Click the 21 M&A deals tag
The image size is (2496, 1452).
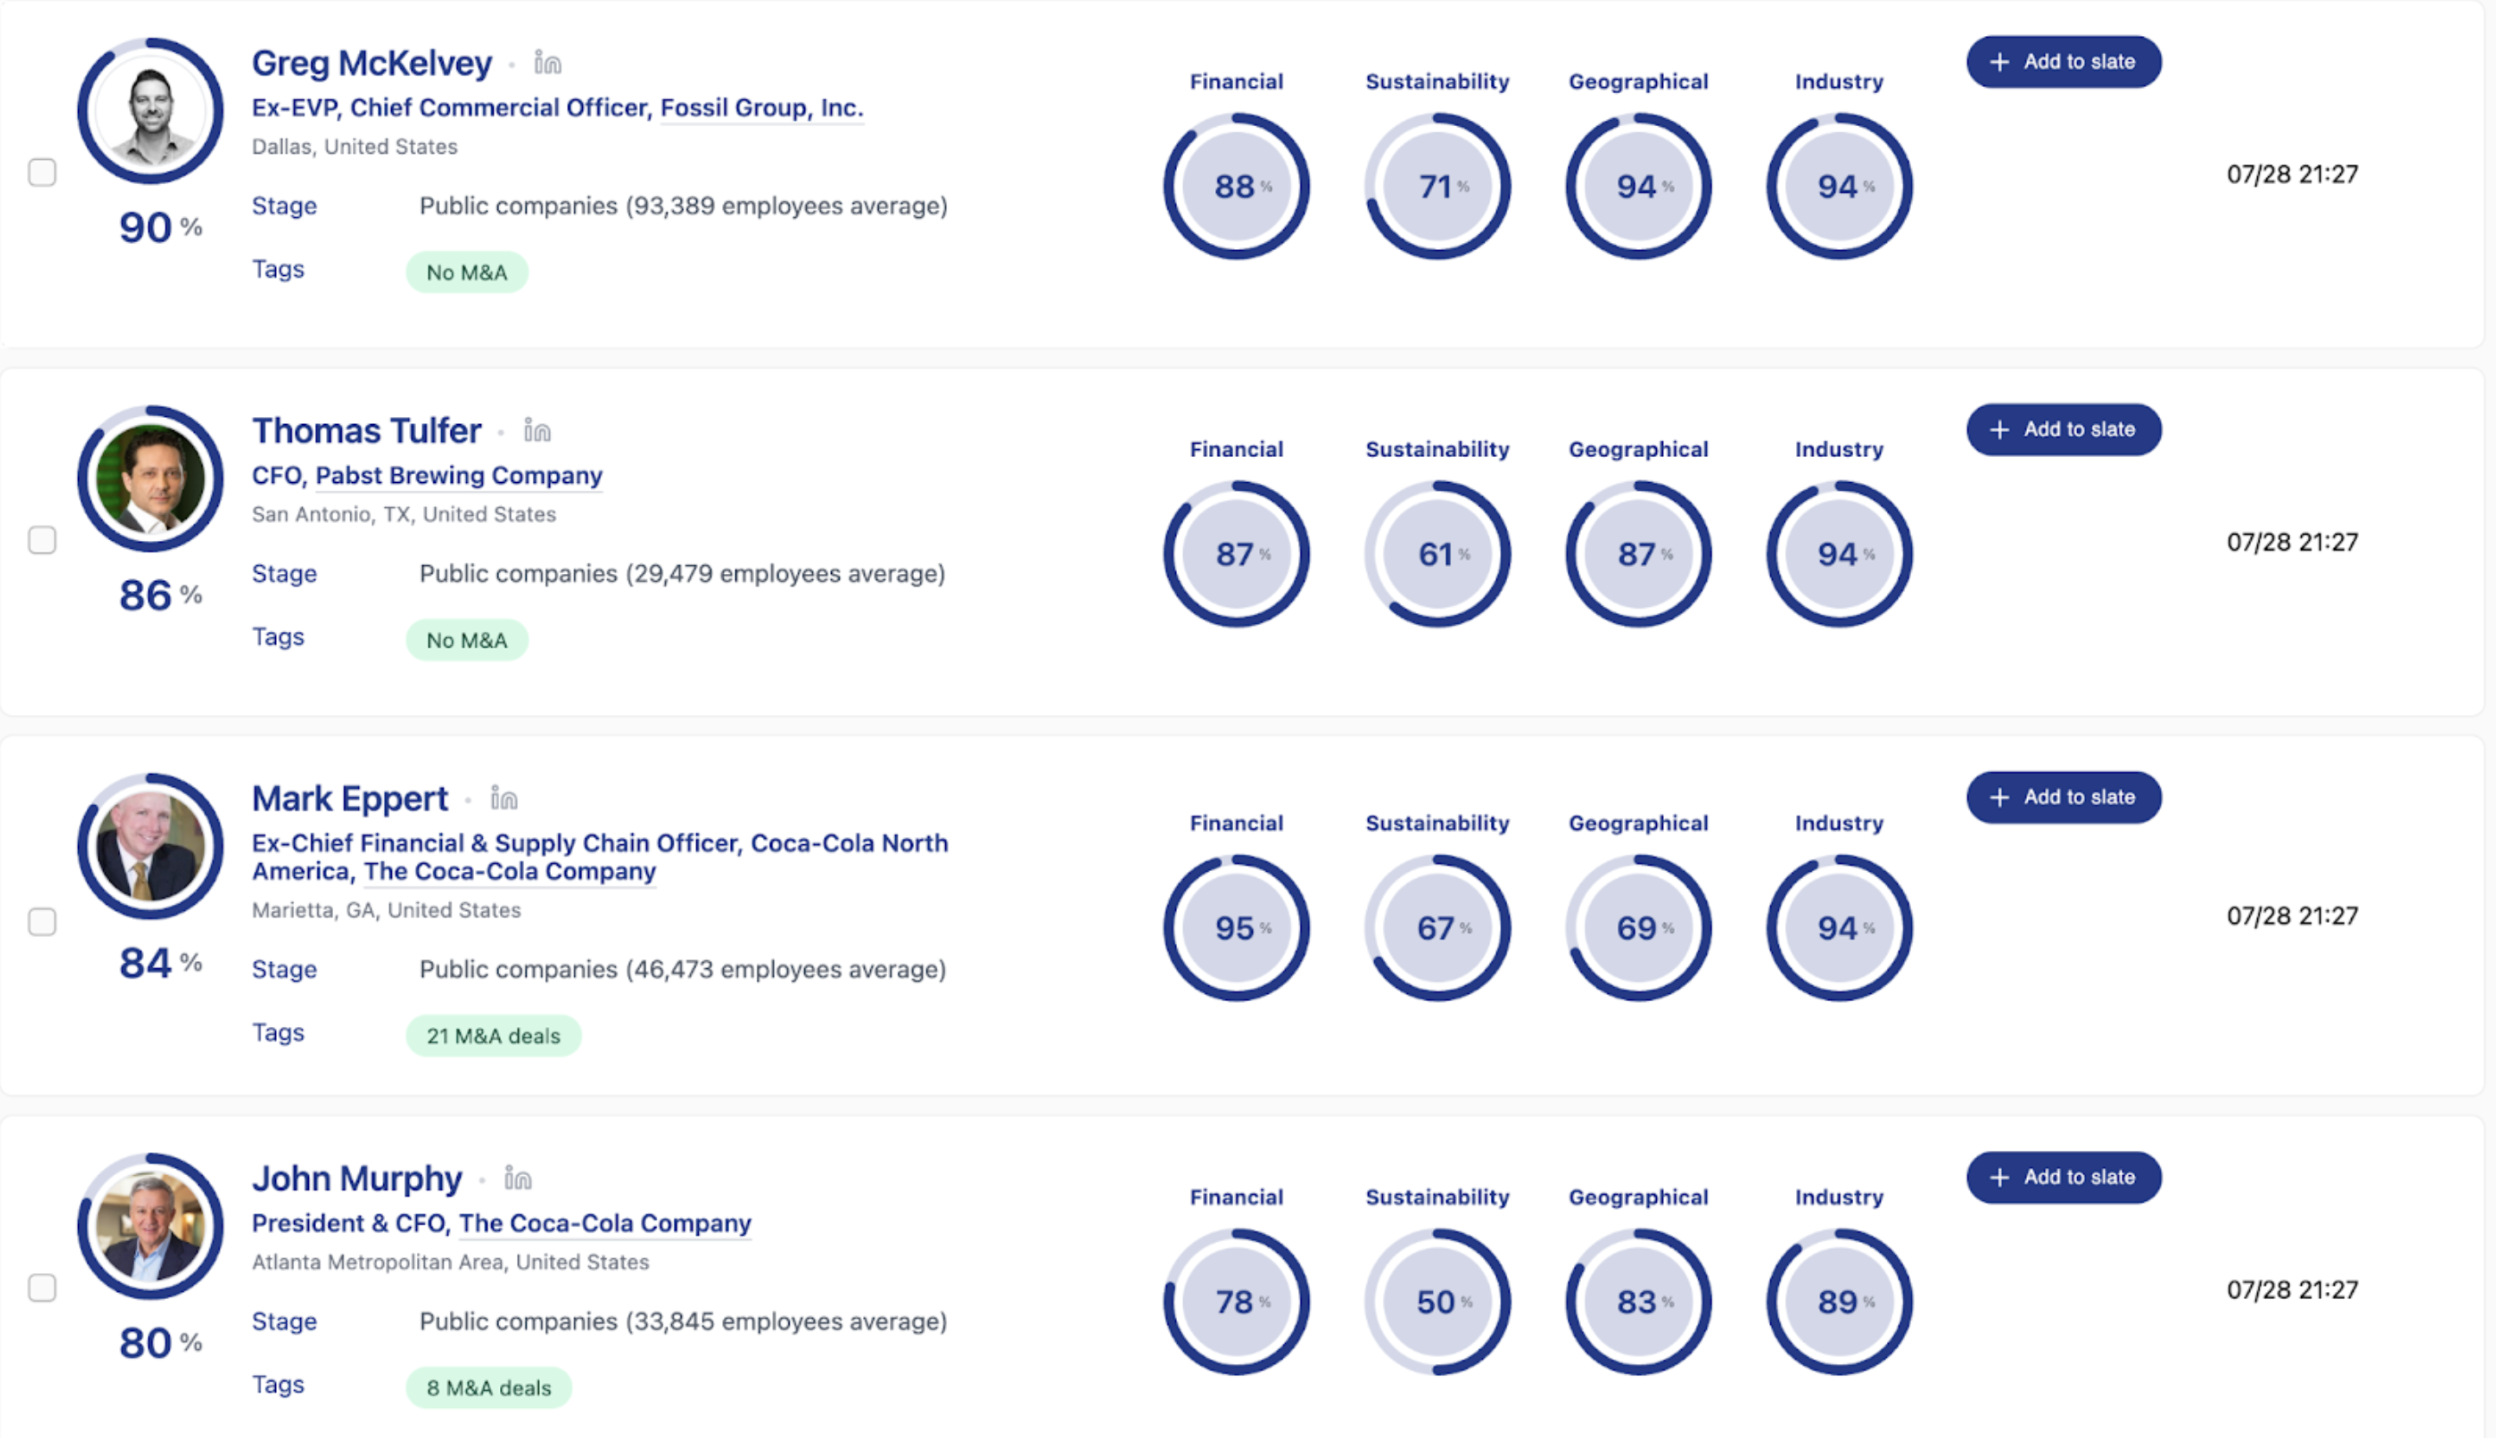[493, 1036]
